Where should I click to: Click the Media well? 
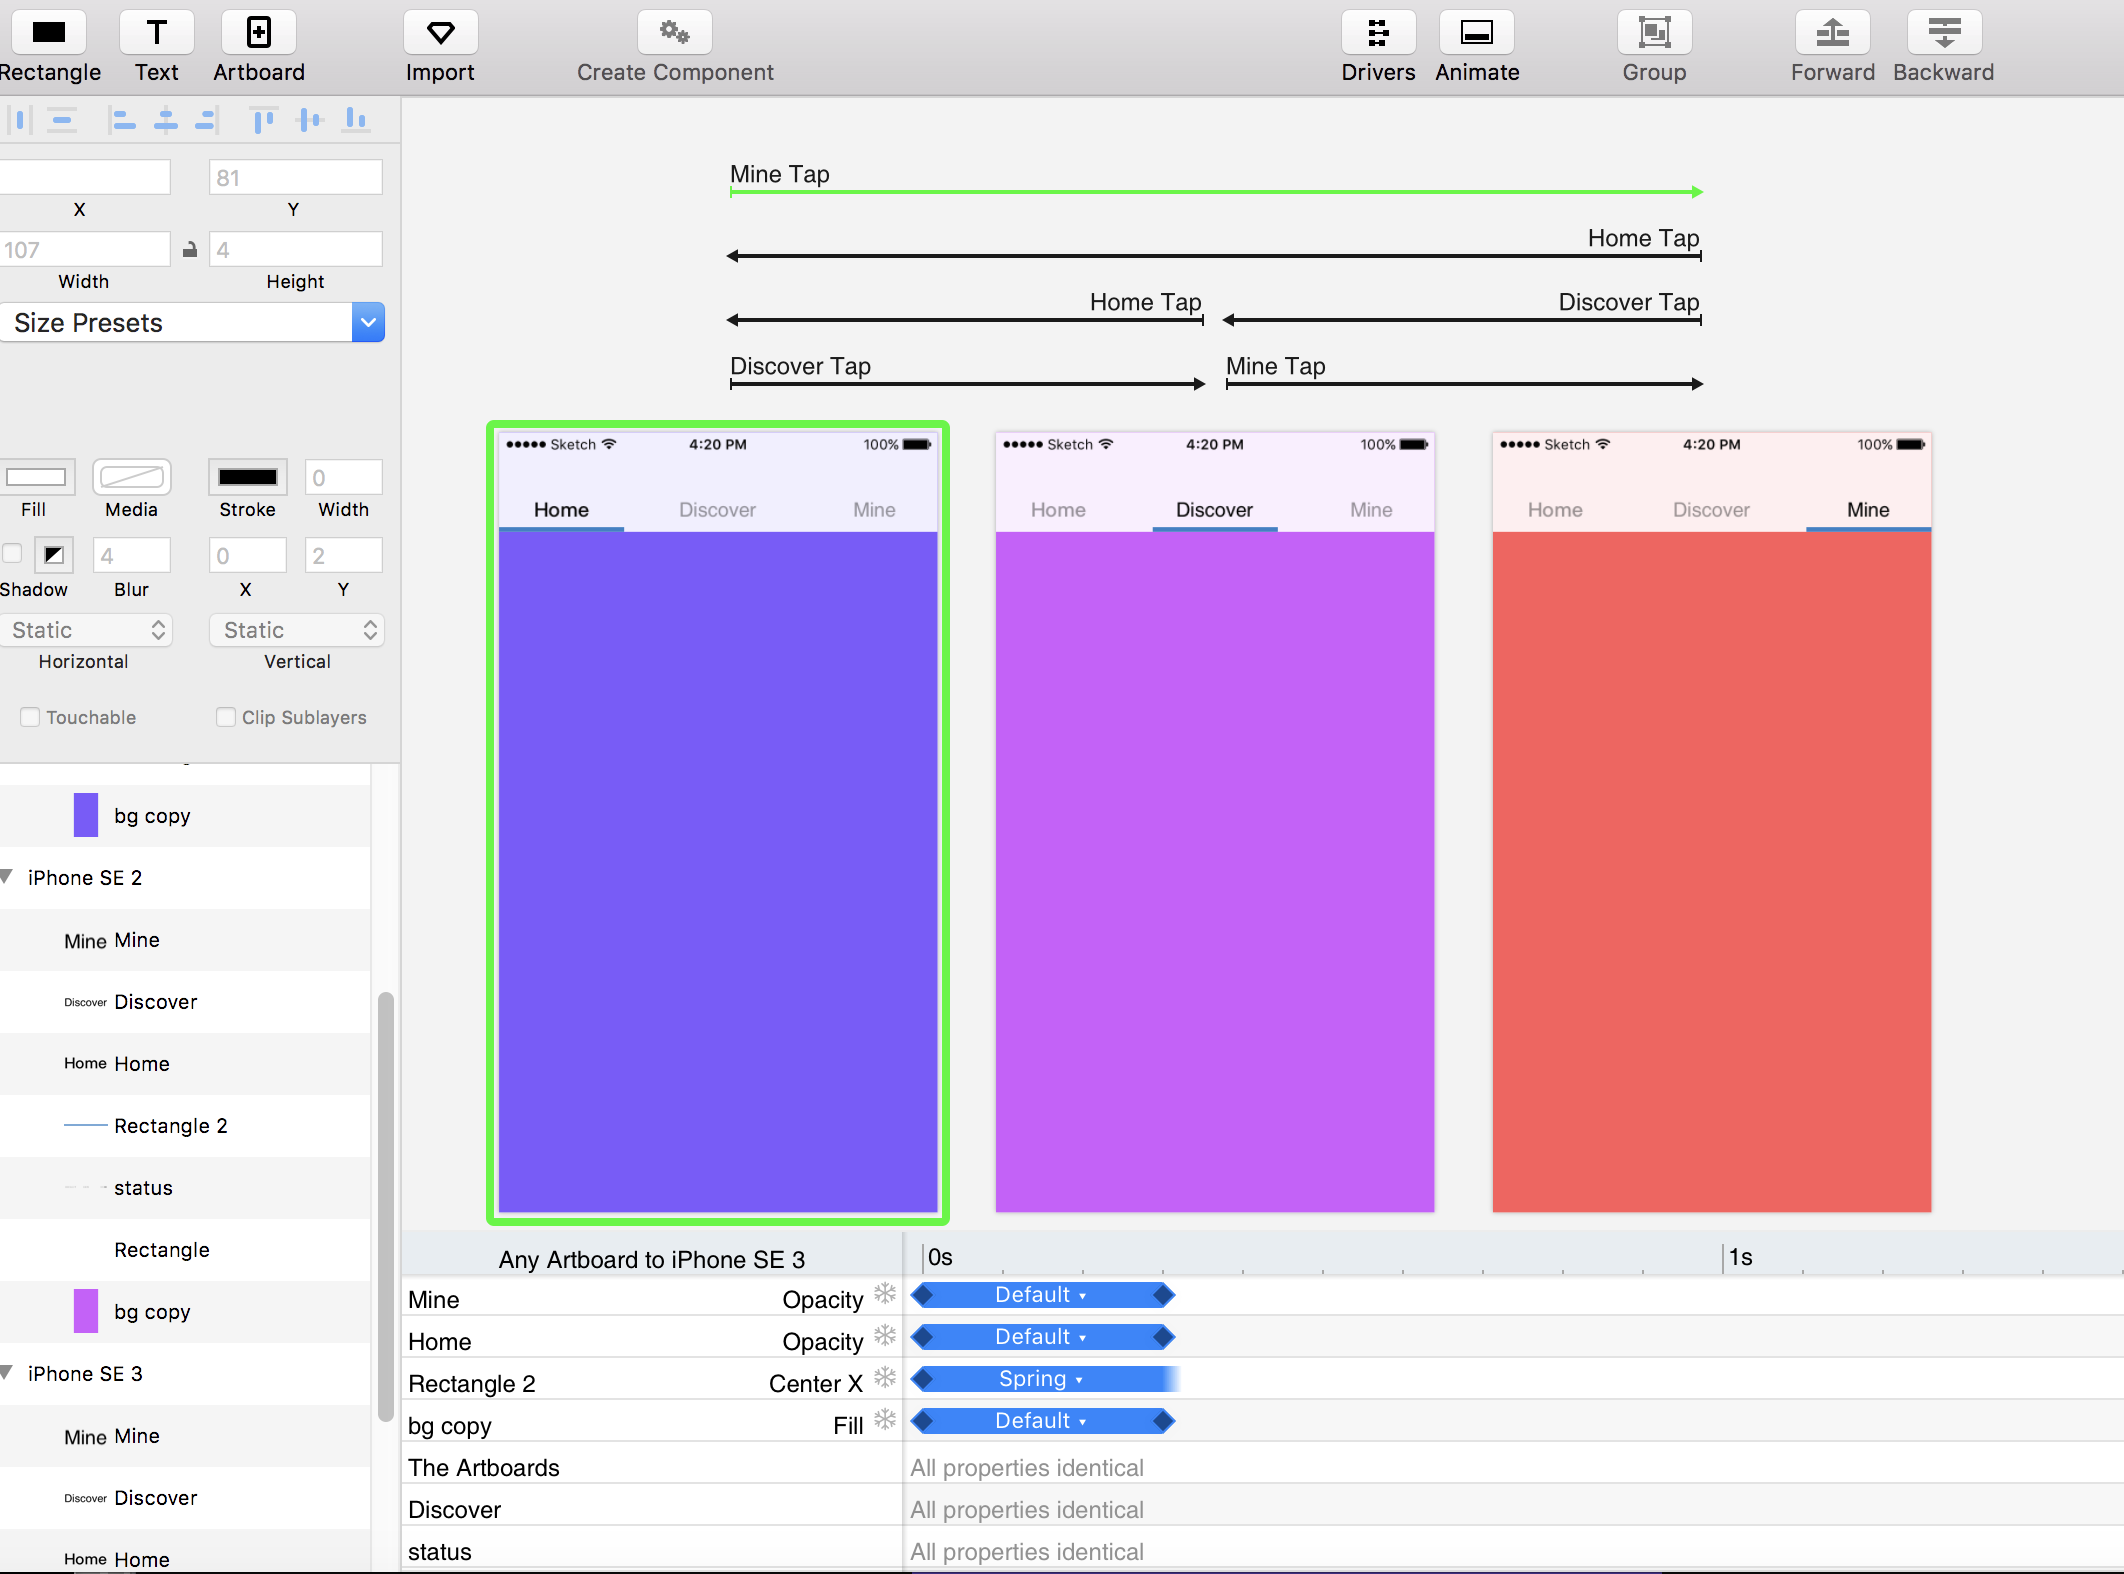[132, 477]
